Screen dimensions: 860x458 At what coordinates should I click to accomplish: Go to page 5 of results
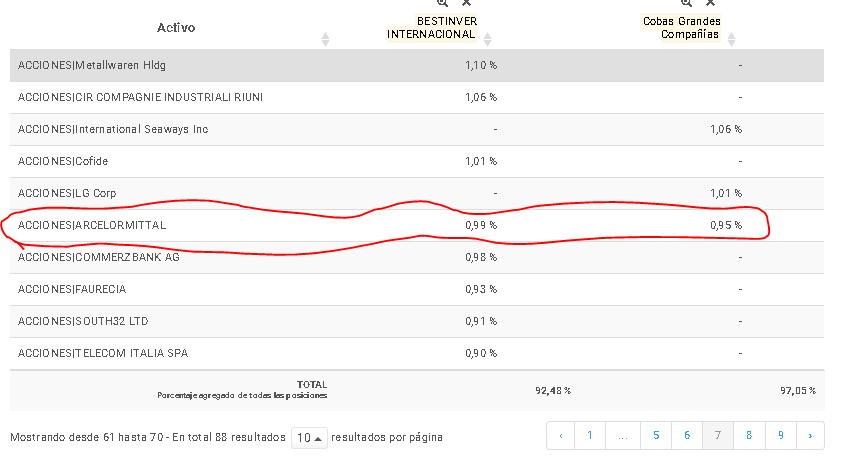(x=656, y=436)
